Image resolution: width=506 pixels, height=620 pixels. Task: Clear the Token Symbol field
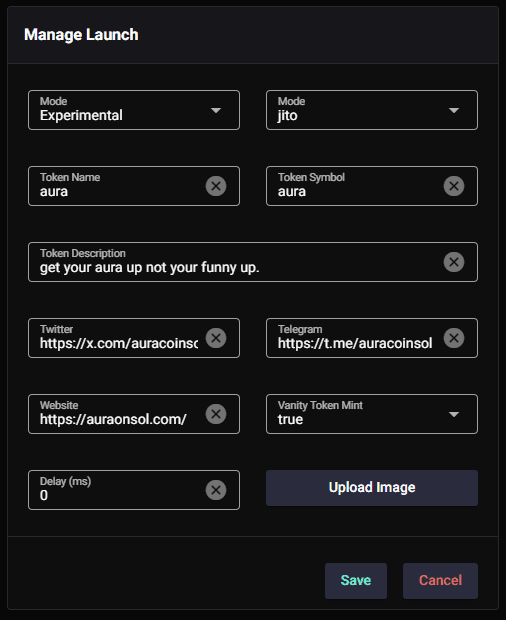click(454, 186)
